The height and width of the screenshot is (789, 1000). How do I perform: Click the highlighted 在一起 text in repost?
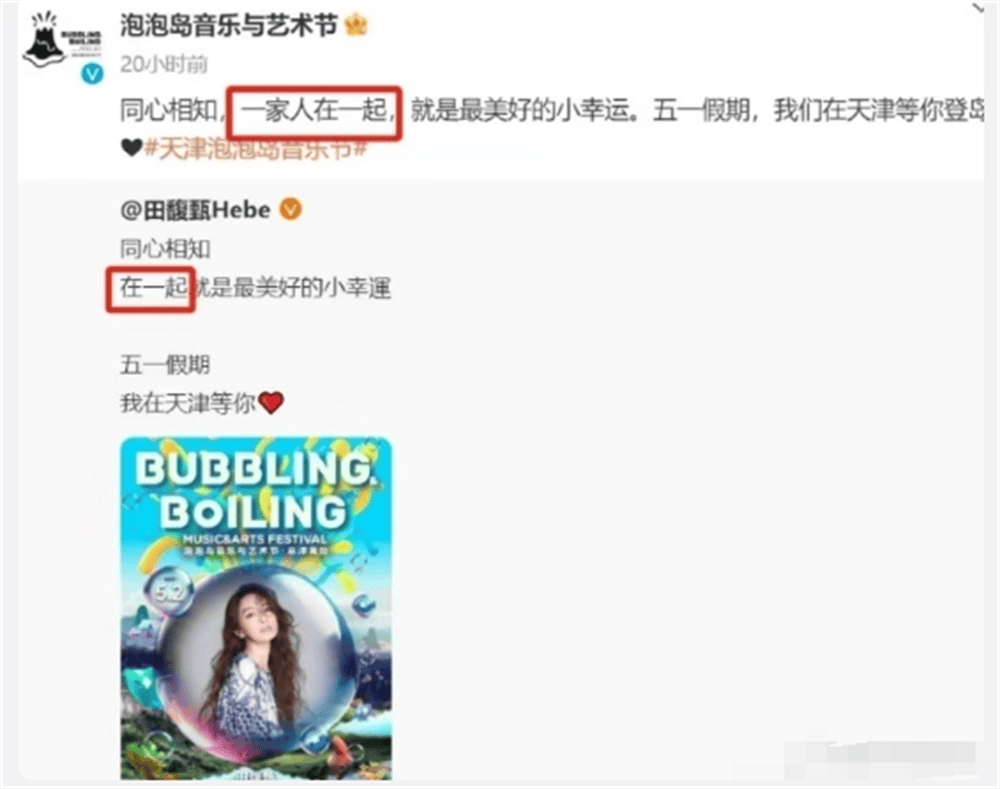[x=153, y=288]
